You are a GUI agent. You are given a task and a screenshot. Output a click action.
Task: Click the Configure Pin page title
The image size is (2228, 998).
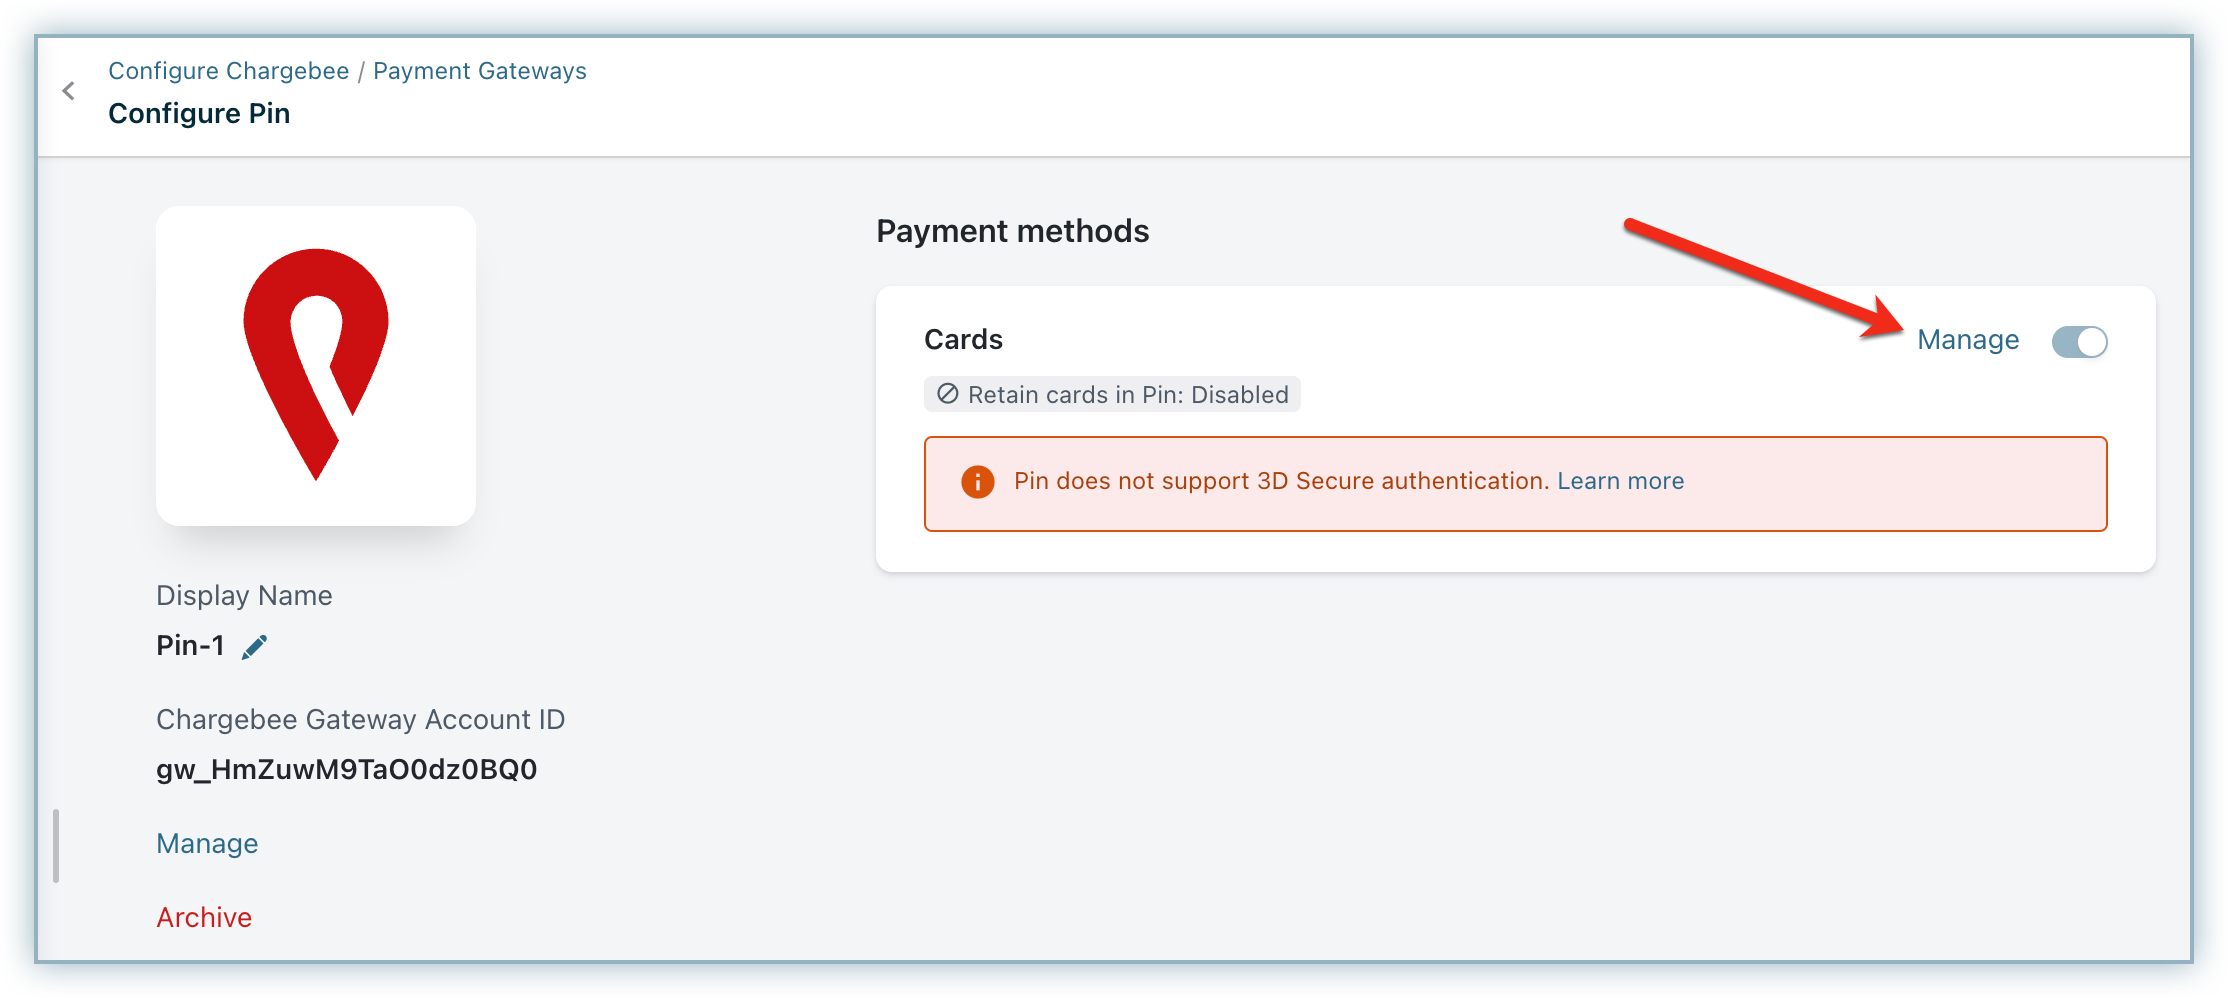click(199, 113)
